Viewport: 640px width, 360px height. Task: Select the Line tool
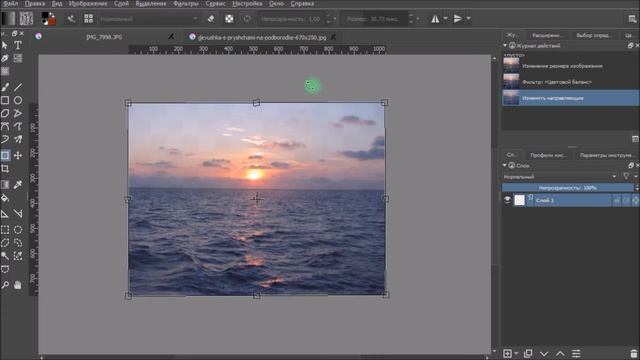click(x=18, y=87)
